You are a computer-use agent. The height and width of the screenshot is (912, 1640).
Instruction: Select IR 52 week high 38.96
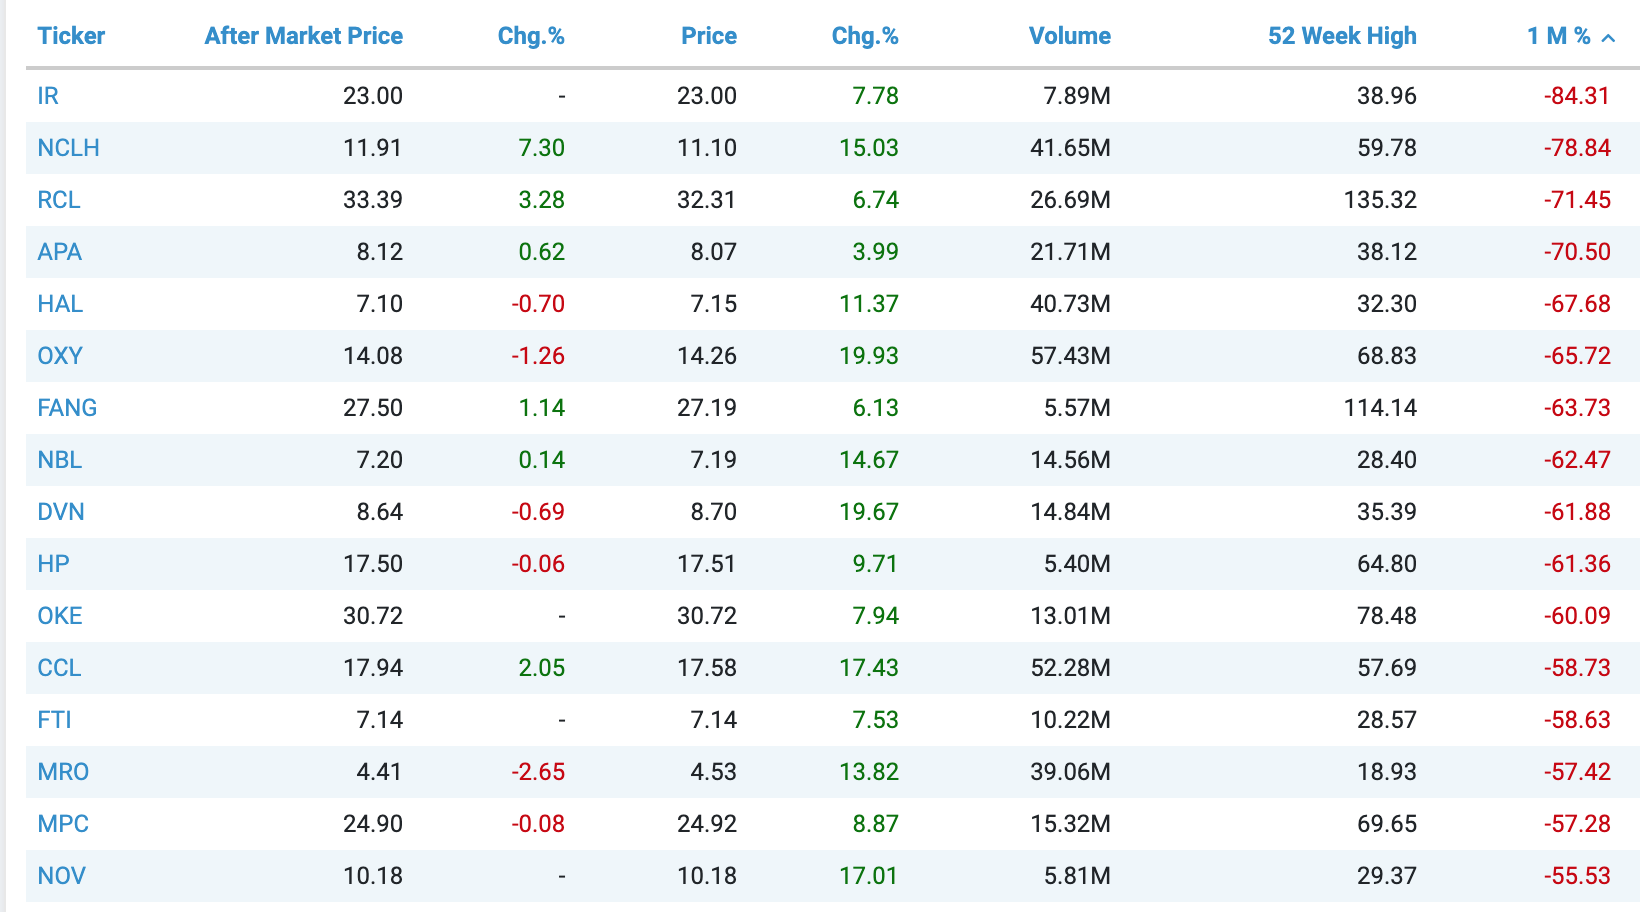click(x=1387, y=96)
